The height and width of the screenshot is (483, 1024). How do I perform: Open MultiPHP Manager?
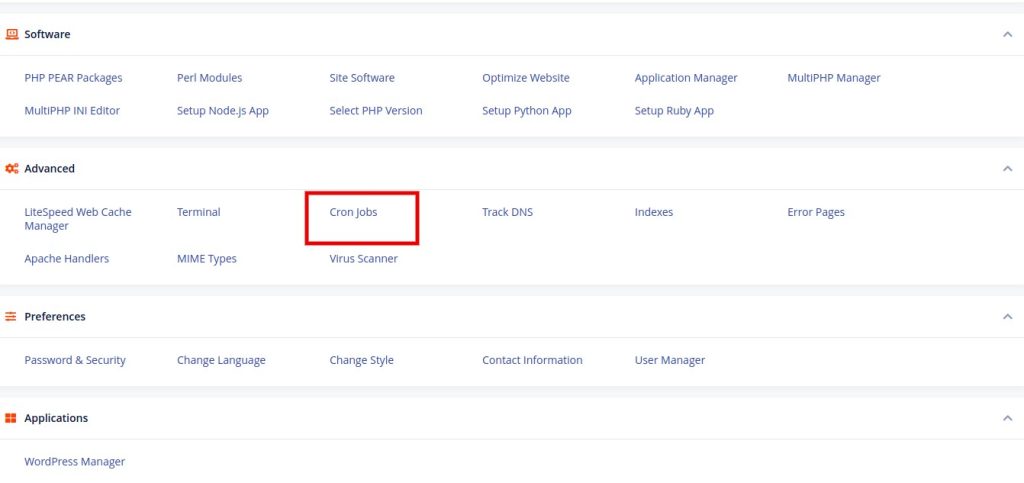[x=833, y=78]
